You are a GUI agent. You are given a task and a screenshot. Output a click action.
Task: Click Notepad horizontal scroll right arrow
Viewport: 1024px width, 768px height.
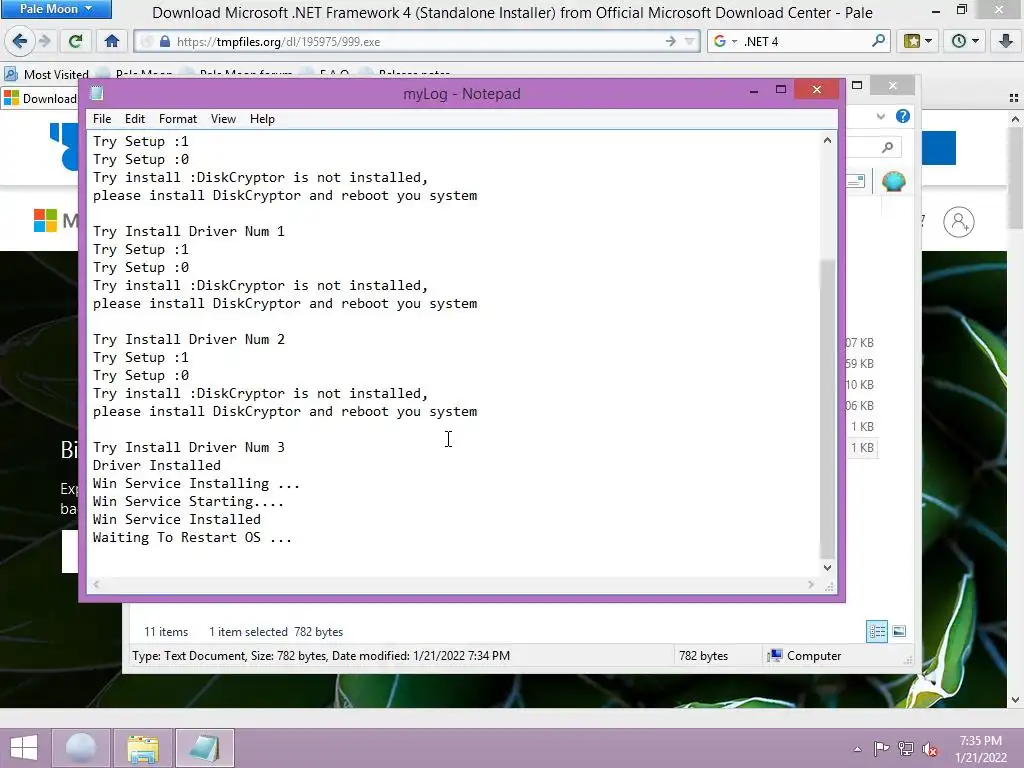(x=811, y=584)
